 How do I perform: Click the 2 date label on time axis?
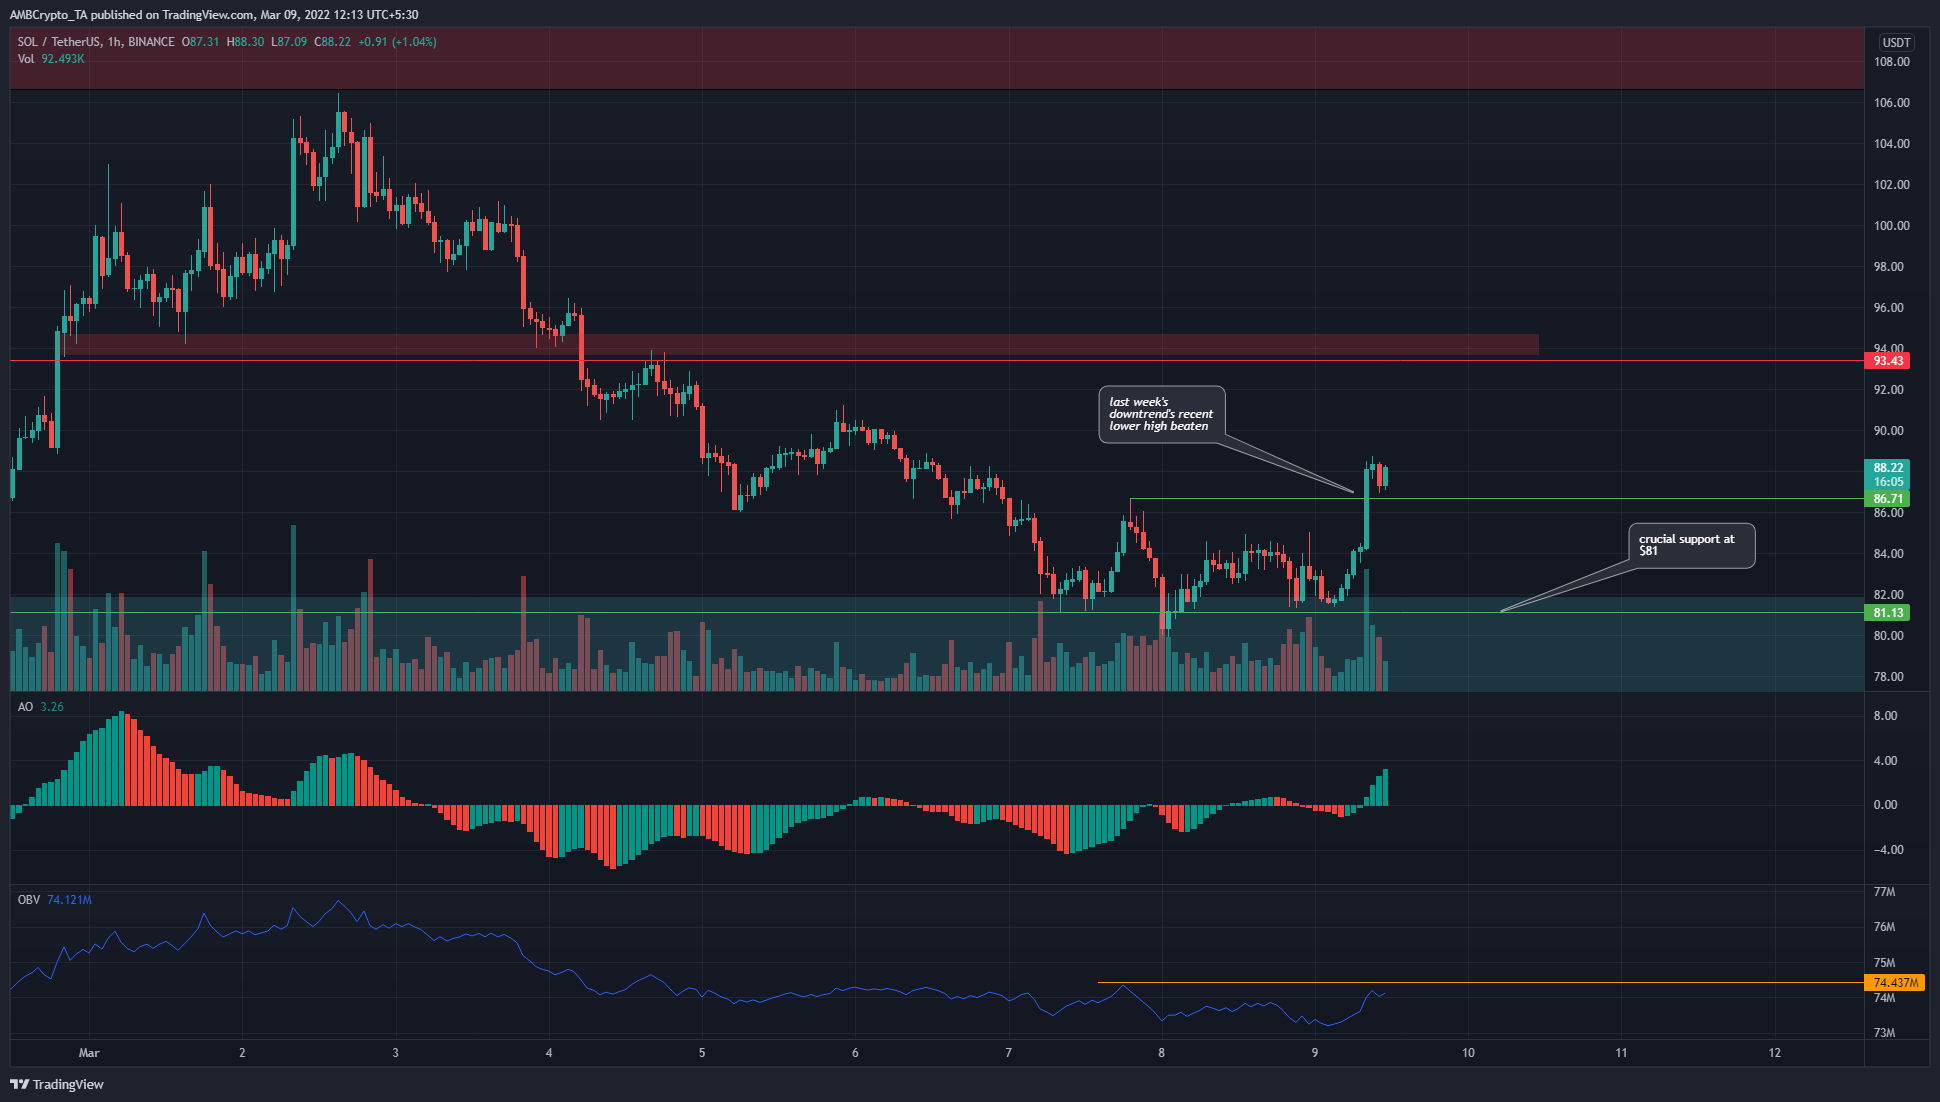[242, 1052]
